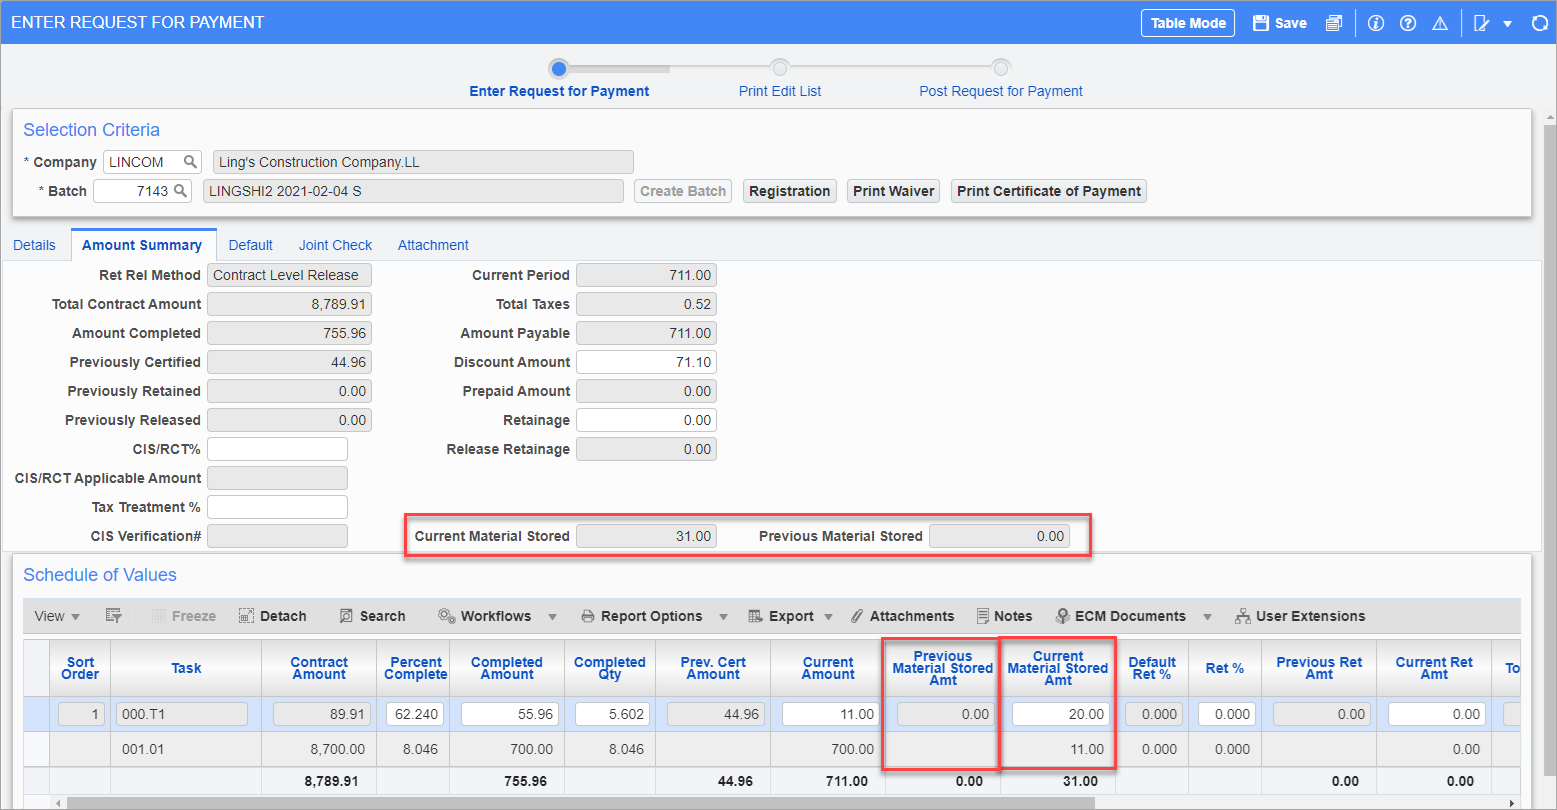
Task: Switch to the Joint Check tab
Action: pos(335,244)
